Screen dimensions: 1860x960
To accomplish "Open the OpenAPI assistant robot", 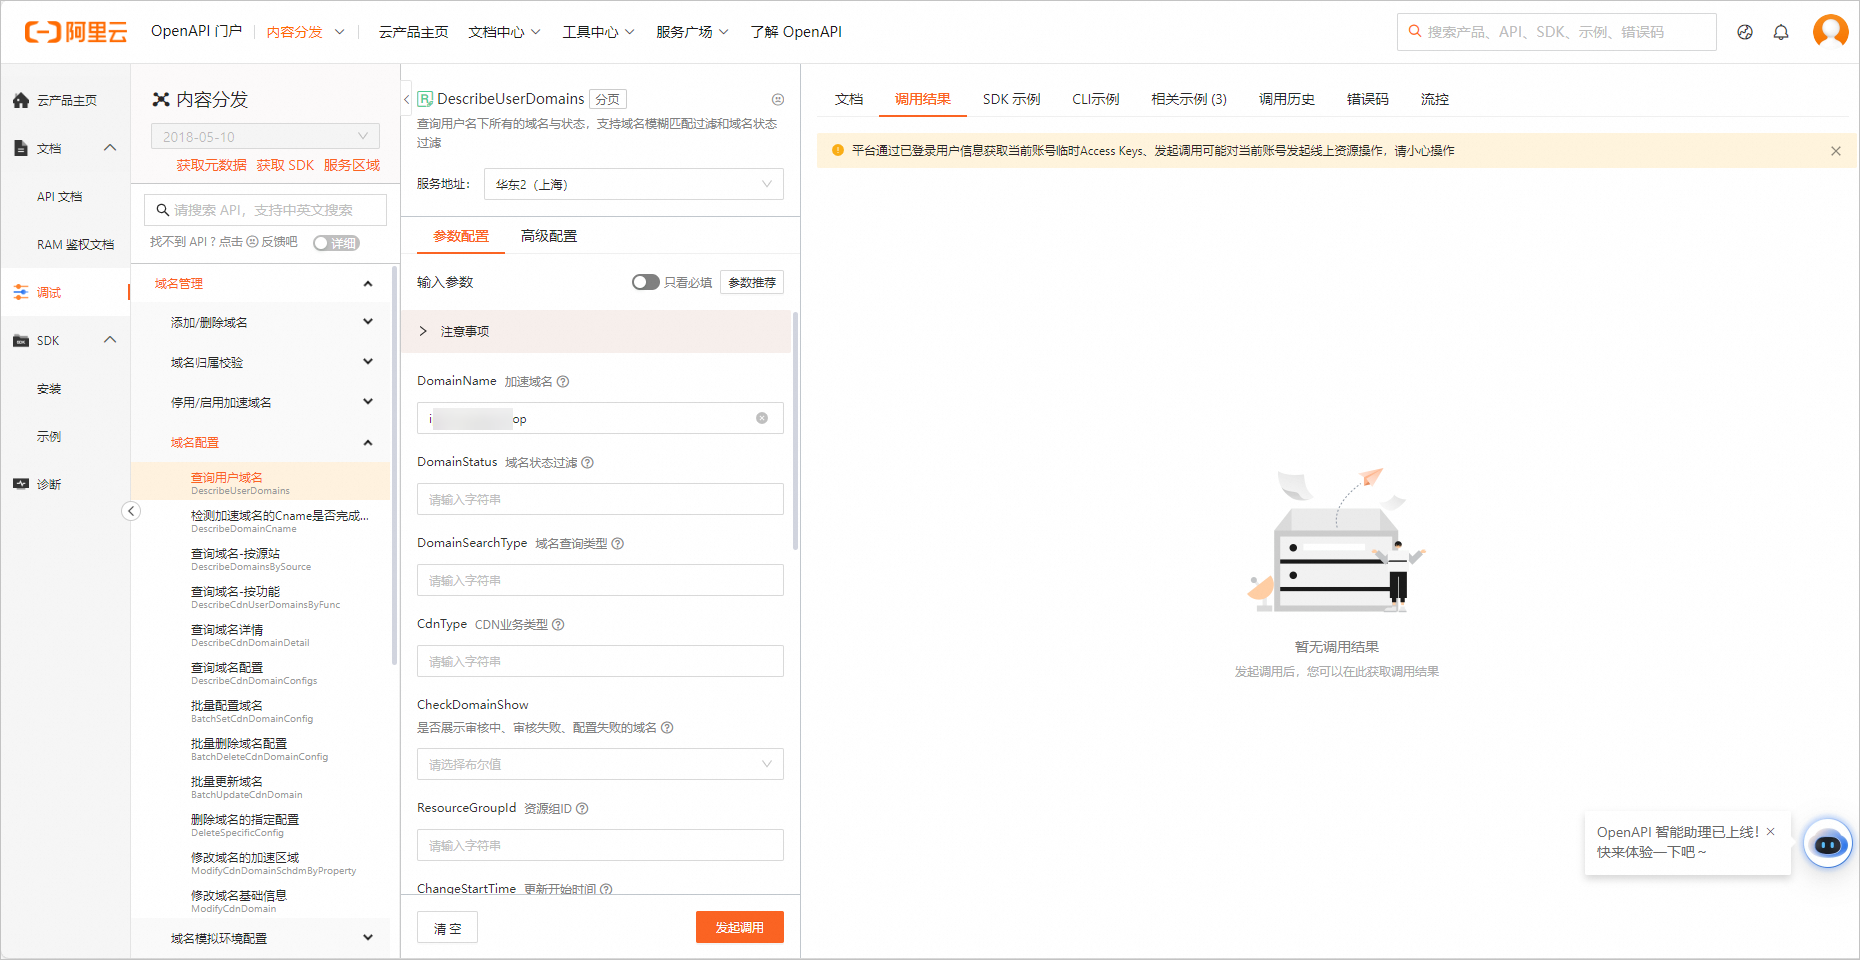I will 1828,844.
